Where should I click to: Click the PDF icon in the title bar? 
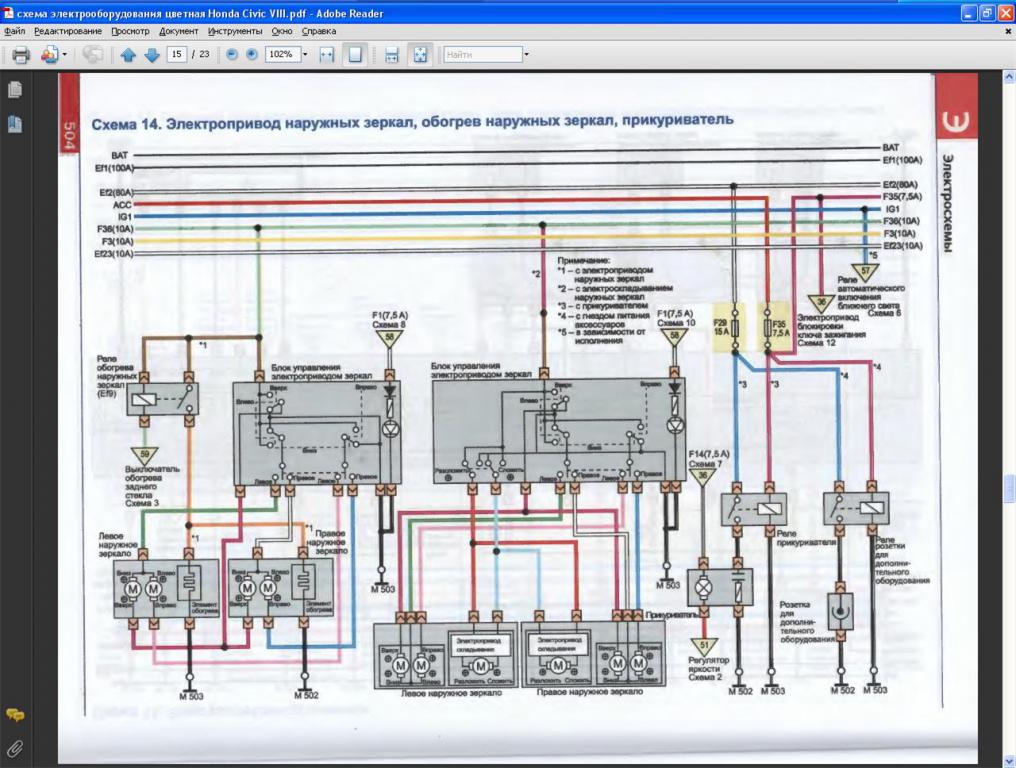click(x=8, y=13)
